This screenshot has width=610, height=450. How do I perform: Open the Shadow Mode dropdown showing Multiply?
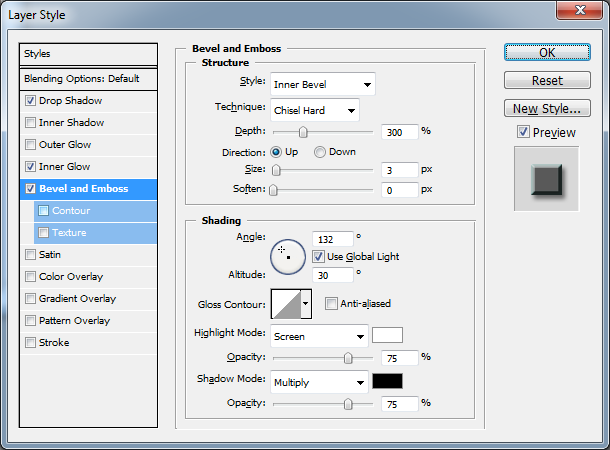click(x=319, y=382)
